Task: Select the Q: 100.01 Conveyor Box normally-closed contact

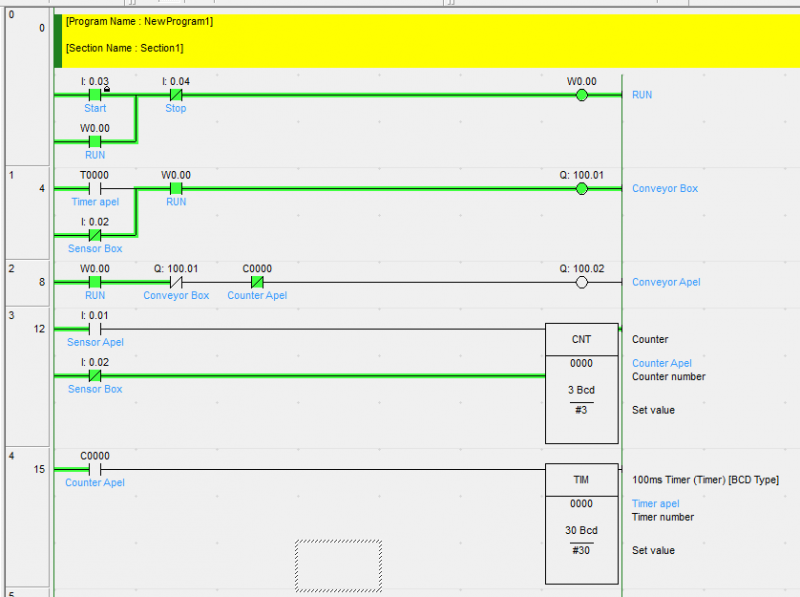Action: [176, 282]
